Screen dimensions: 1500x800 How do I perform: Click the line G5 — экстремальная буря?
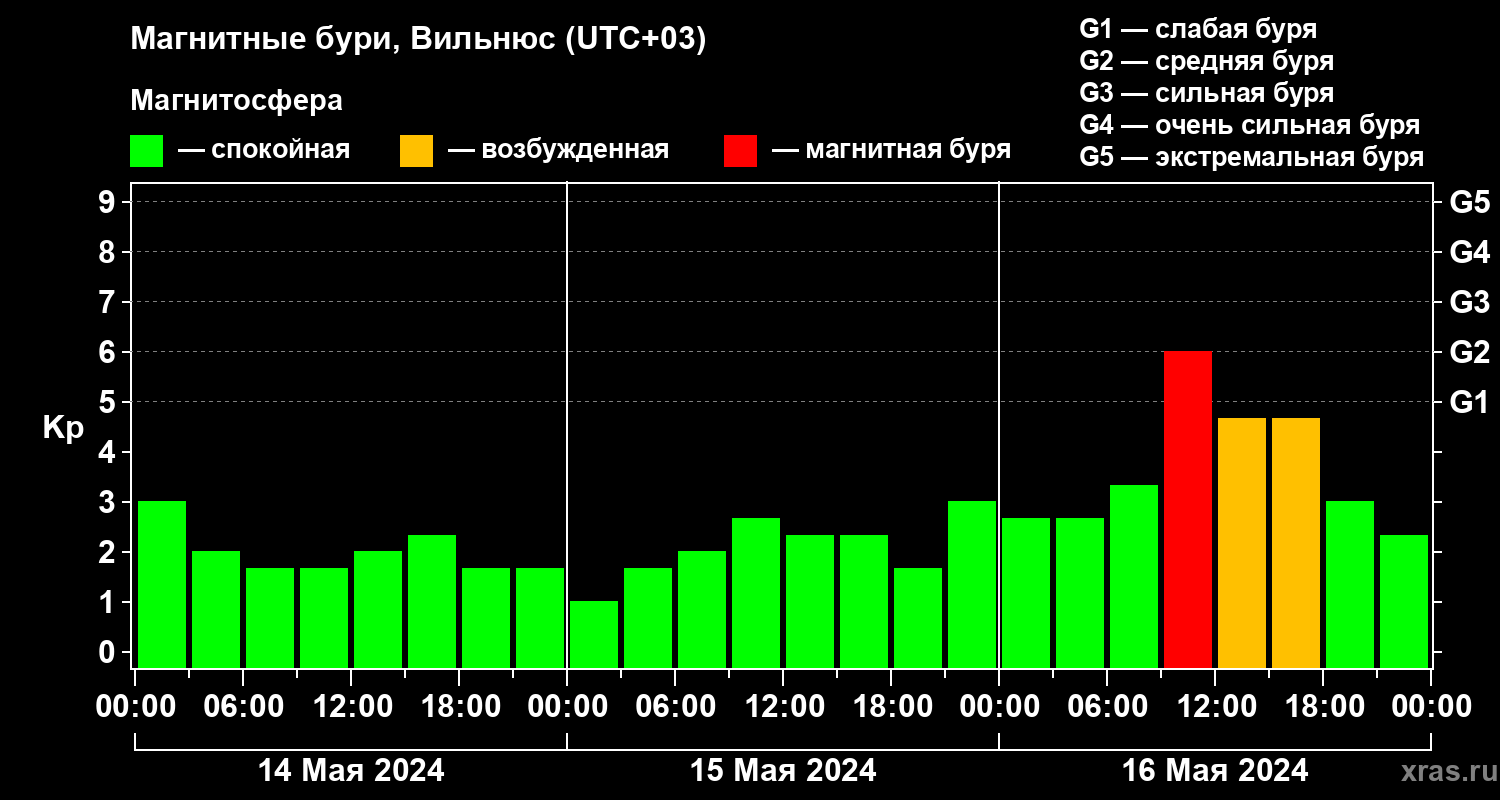1251,157
